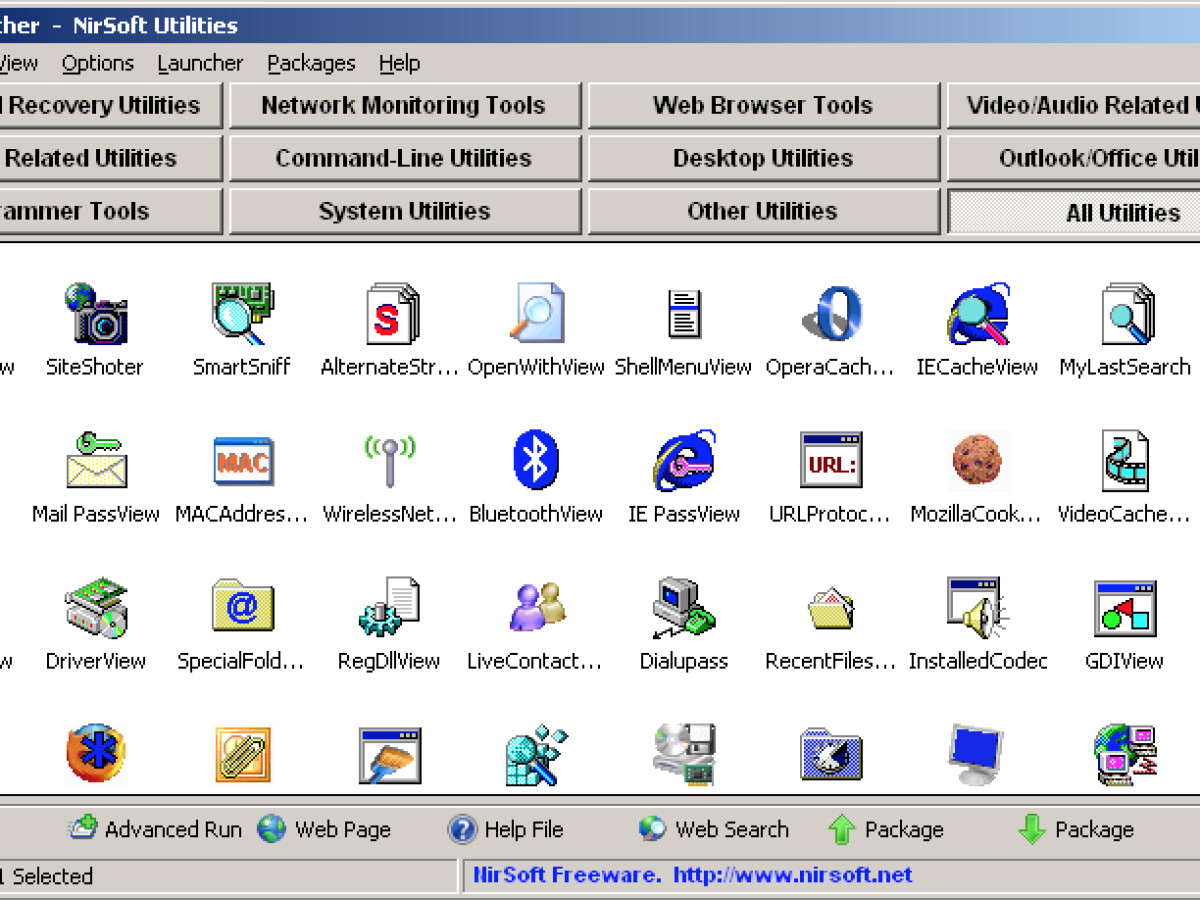Switch to the Network Monitoring Tools category
1200x900 pixels.
coord(404,104)
